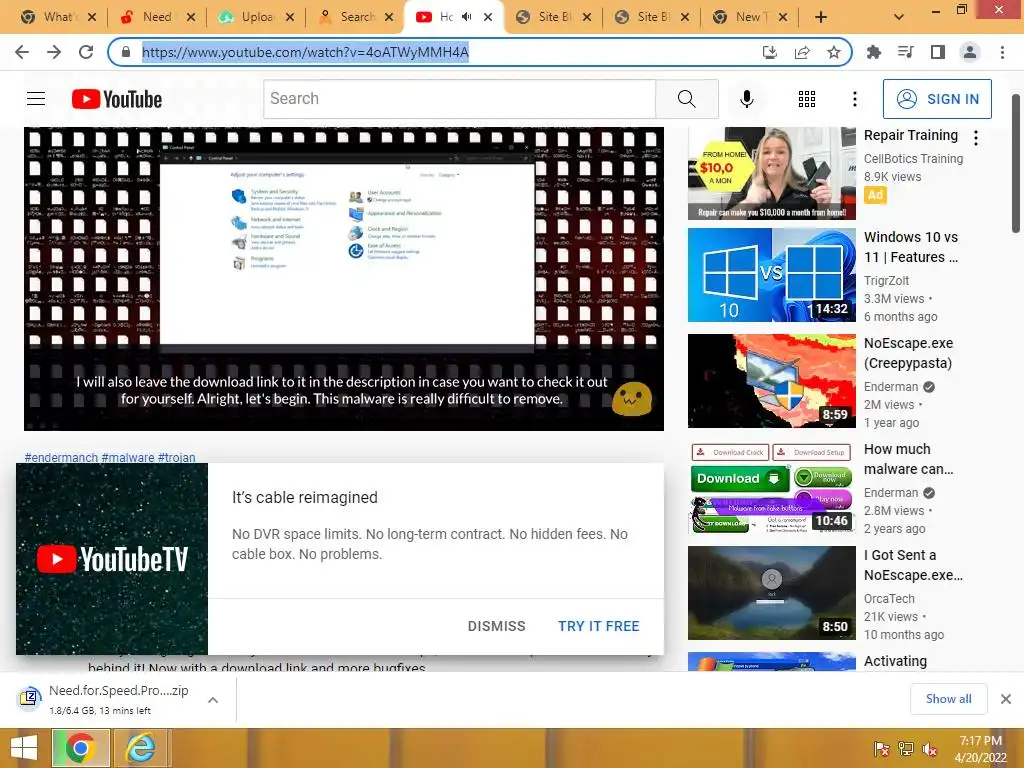The width and height of the screenshot is (1024, 768).
Task: Open the tab search dropdown arrow
Action: [x=899, y=17]
